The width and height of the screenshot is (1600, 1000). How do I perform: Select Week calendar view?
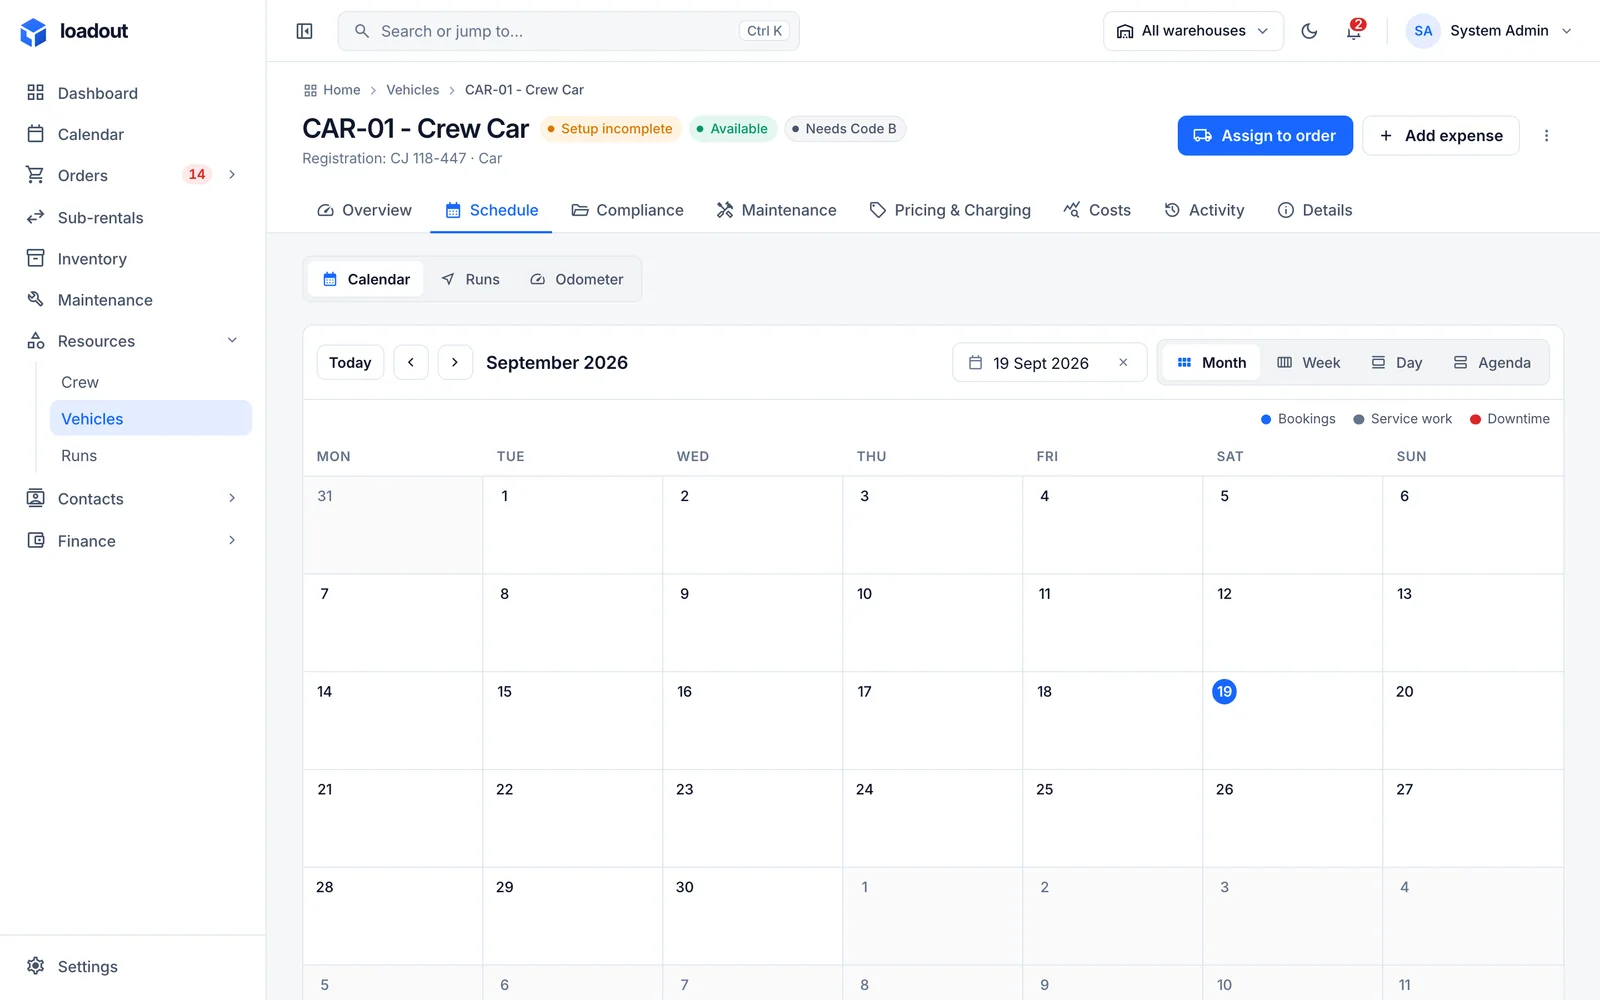(1309, 363)
